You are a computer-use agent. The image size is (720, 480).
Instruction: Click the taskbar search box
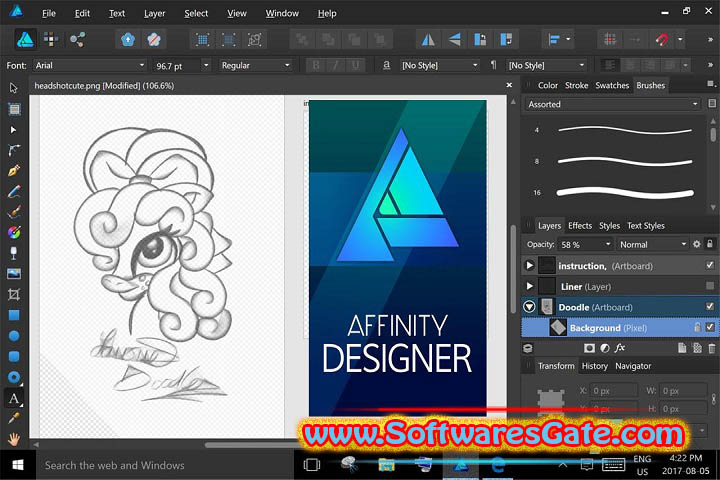tap(164, 465)
